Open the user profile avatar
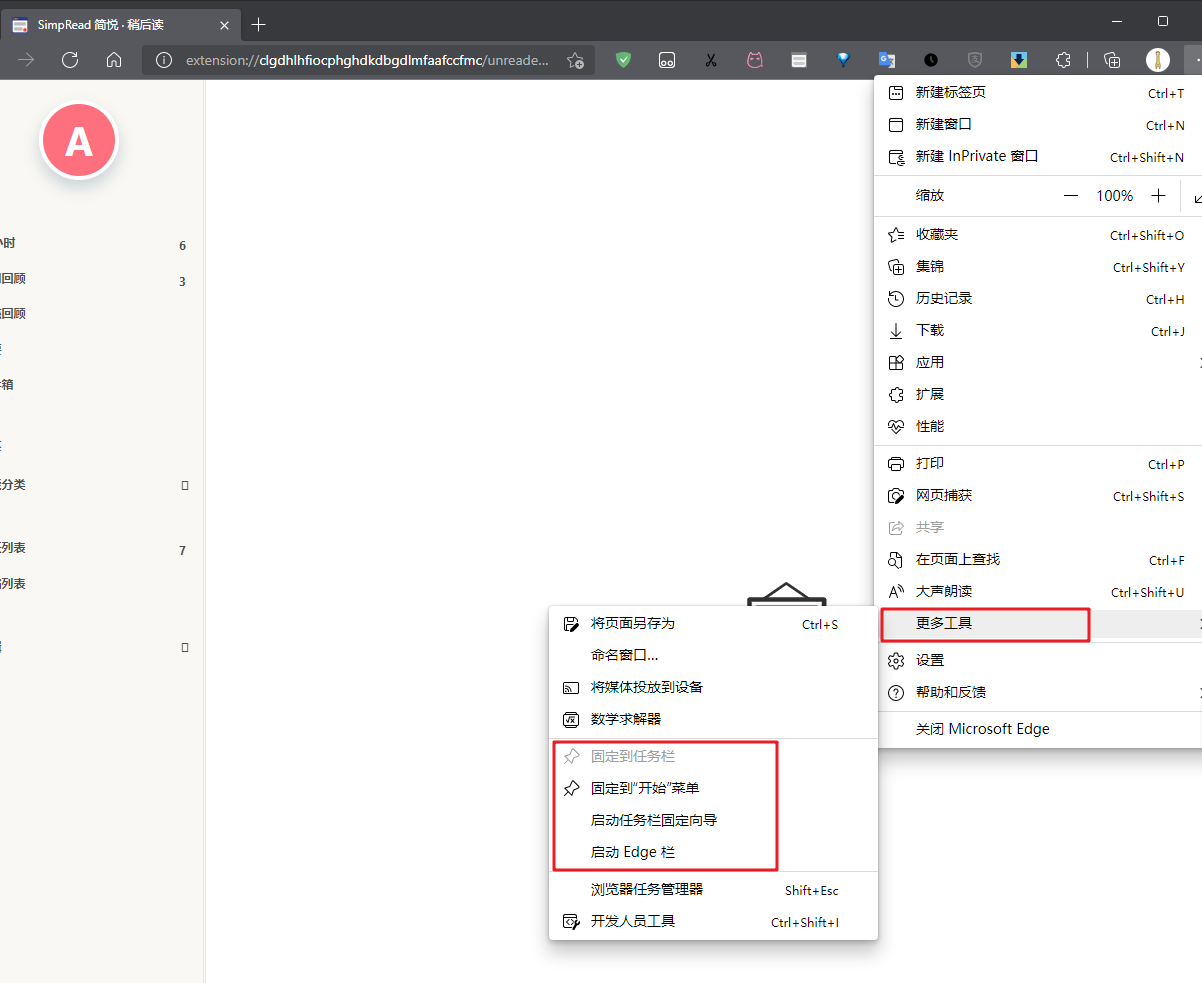 (1157, 60)
